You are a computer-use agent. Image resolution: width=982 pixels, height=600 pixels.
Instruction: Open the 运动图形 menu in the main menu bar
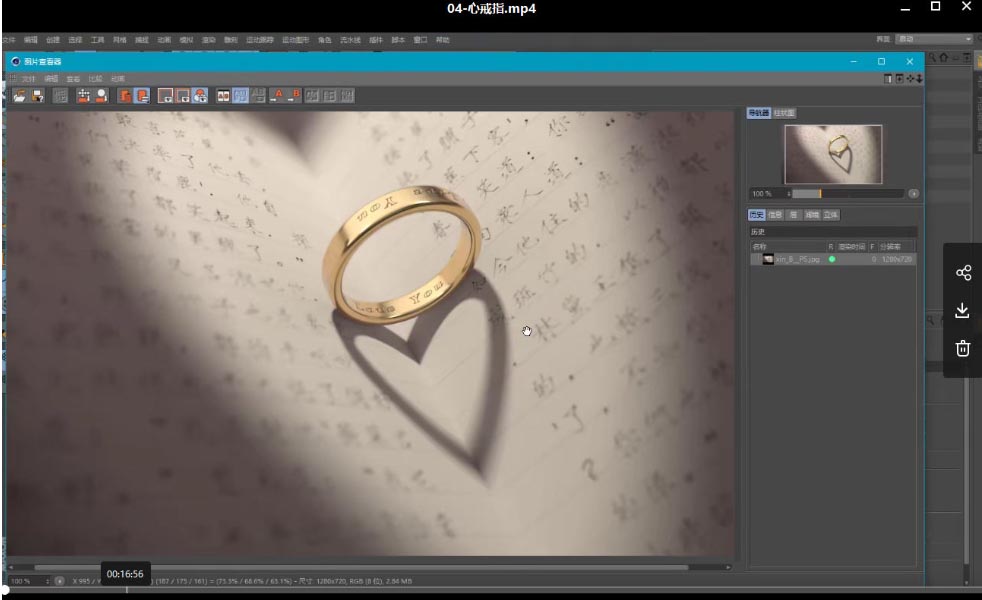click(x=296, y=39)
